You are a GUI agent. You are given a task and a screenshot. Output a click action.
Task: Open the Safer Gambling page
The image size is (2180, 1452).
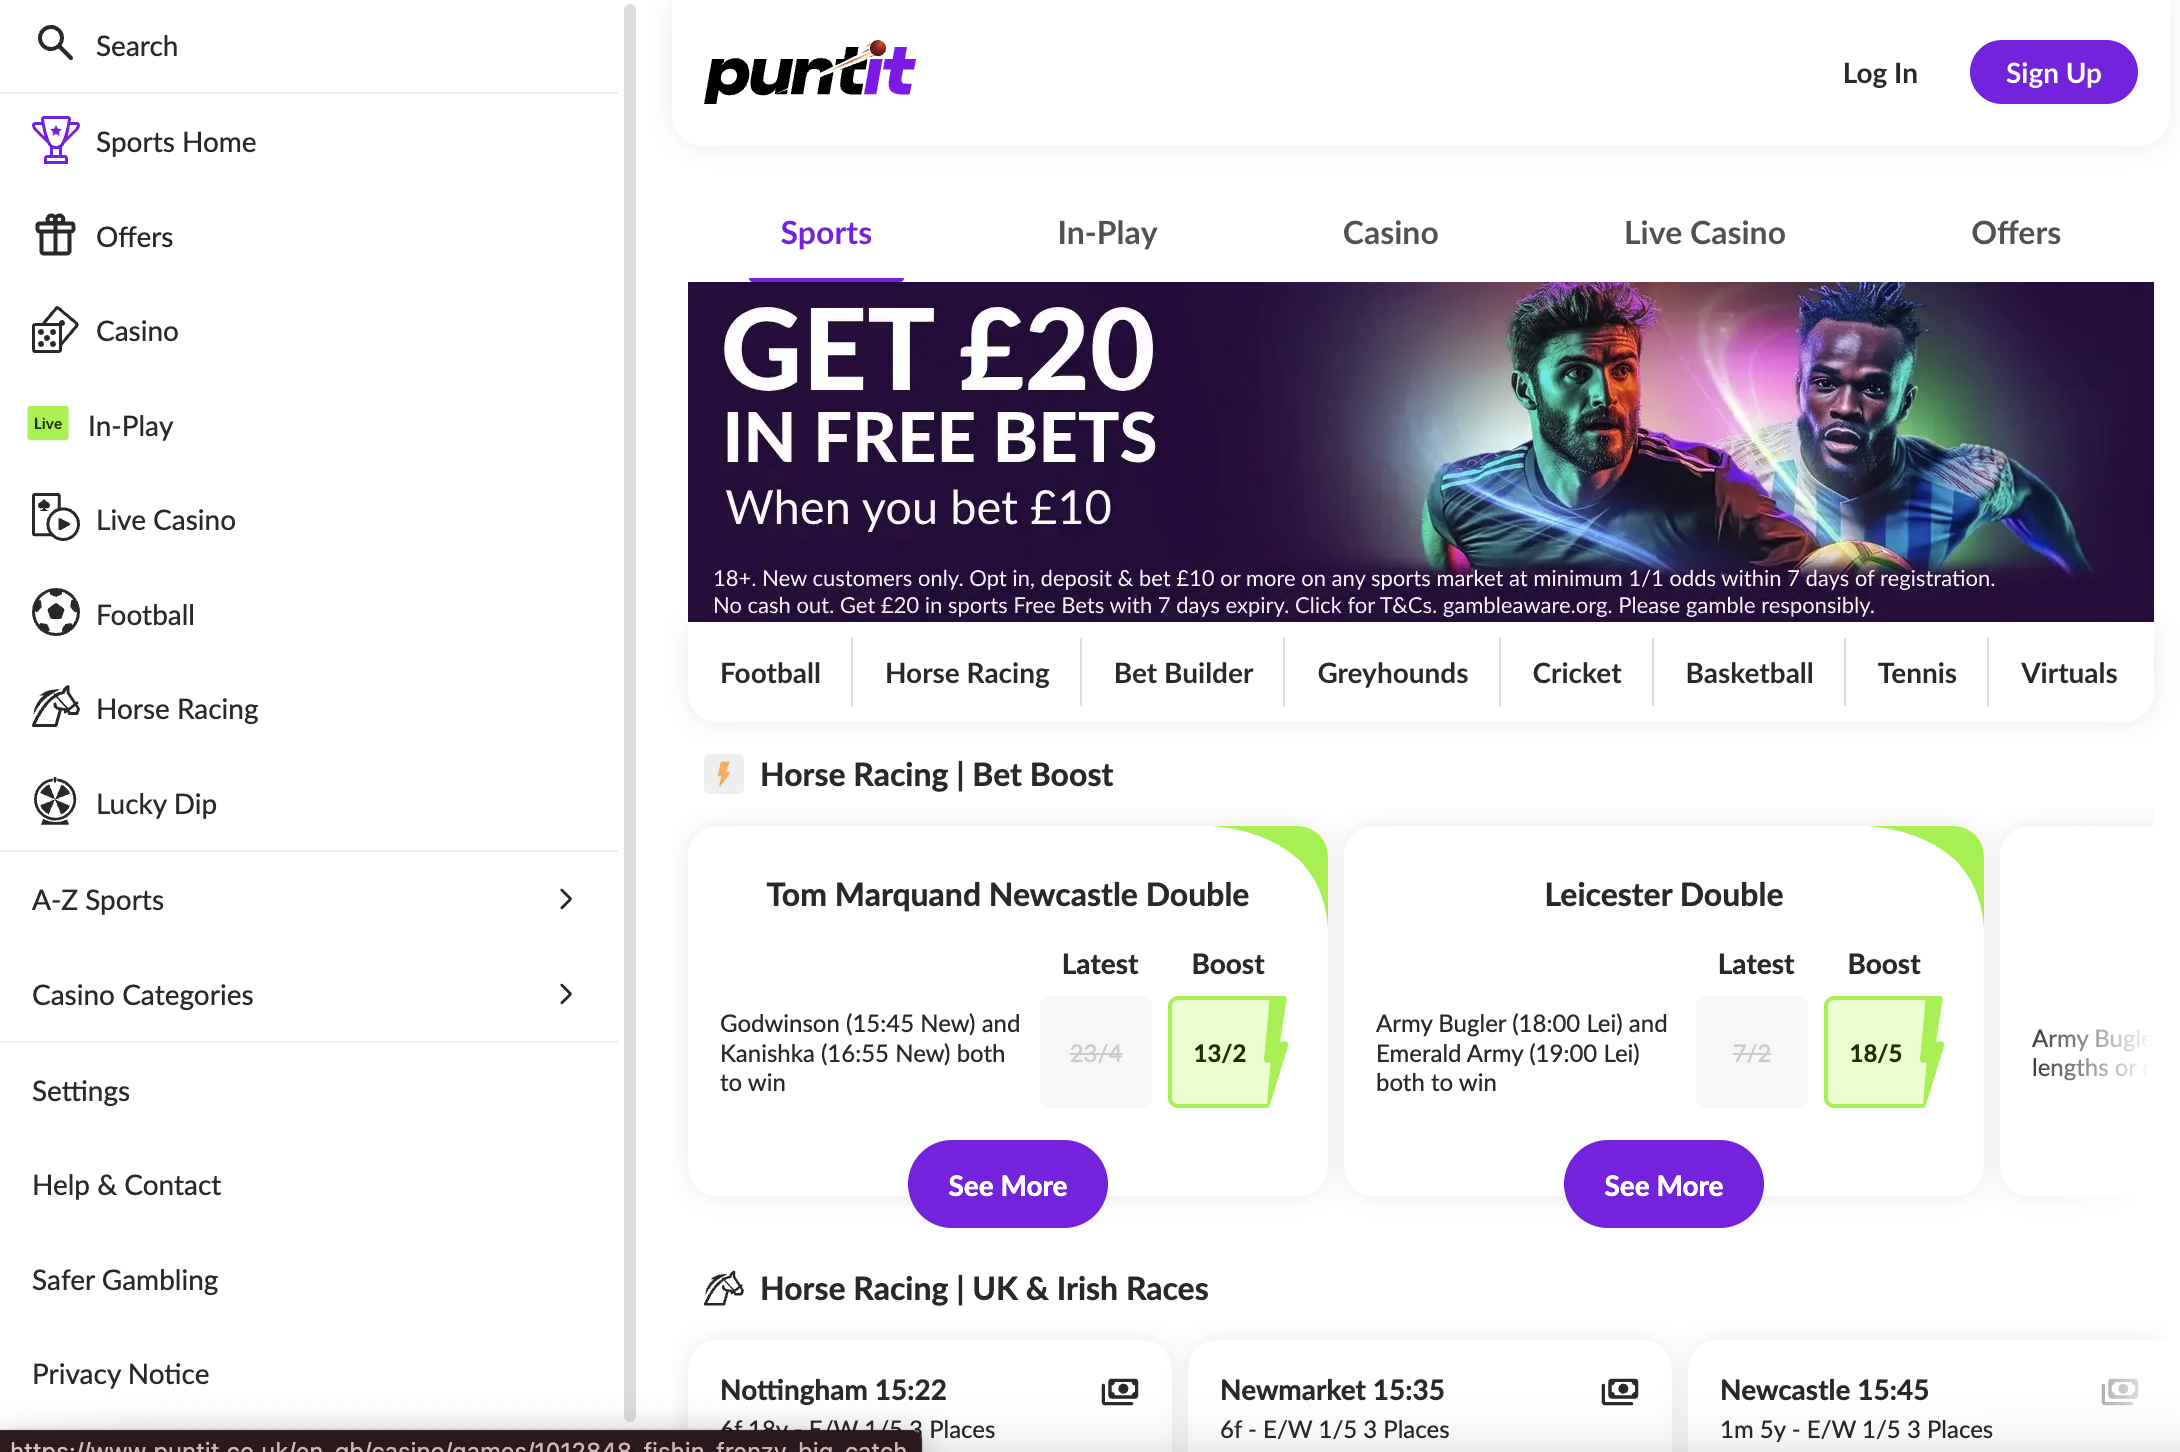point(125,1279)
